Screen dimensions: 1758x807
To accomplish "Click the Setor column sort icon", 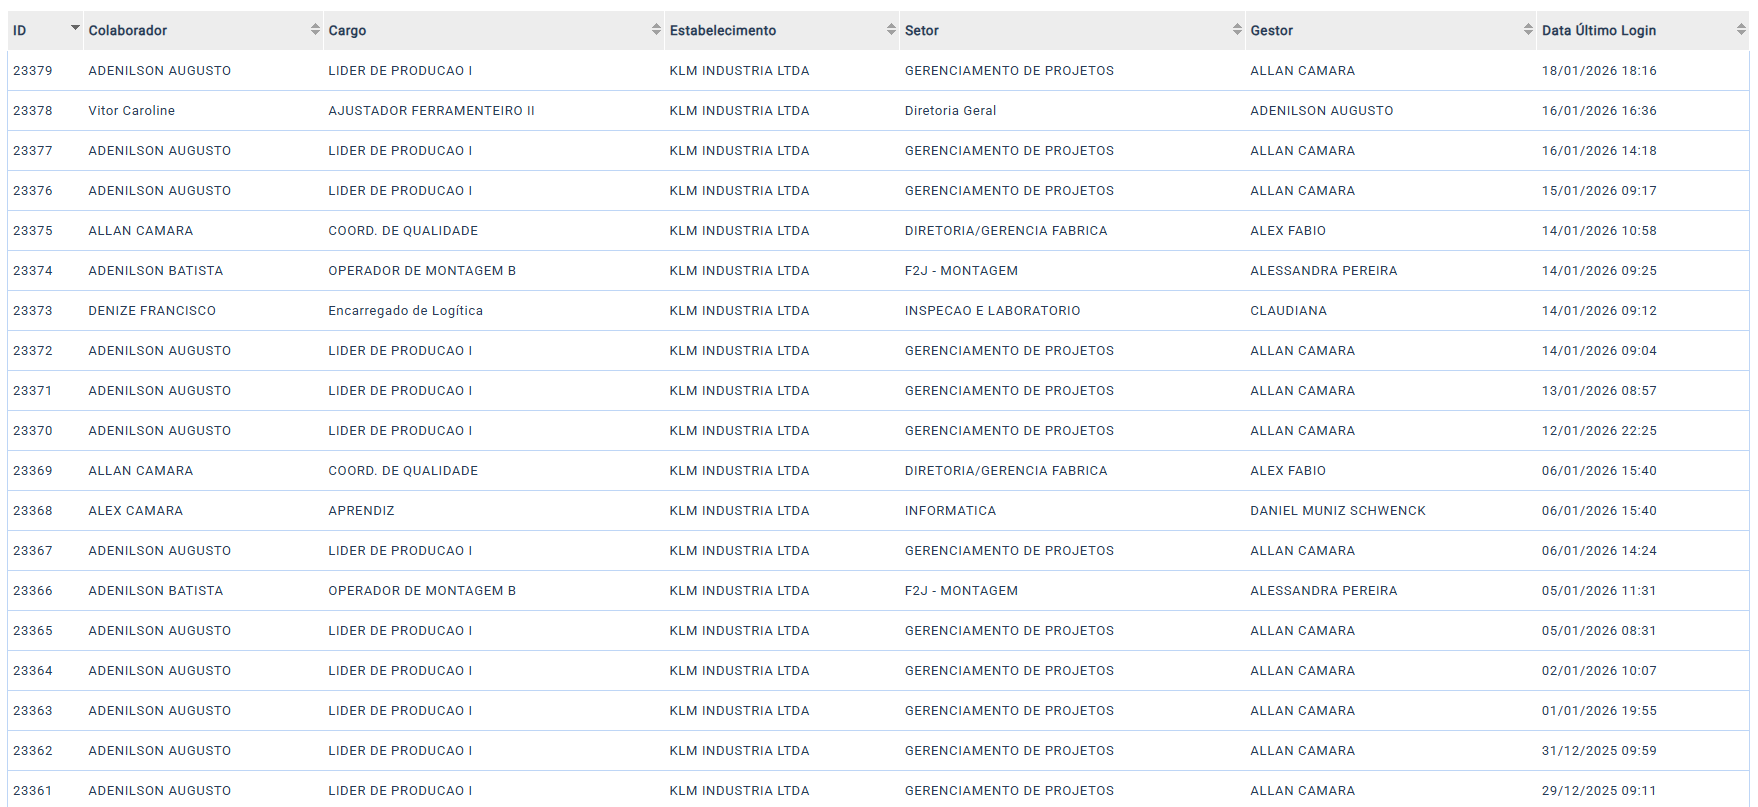I will coord(1237,30).
